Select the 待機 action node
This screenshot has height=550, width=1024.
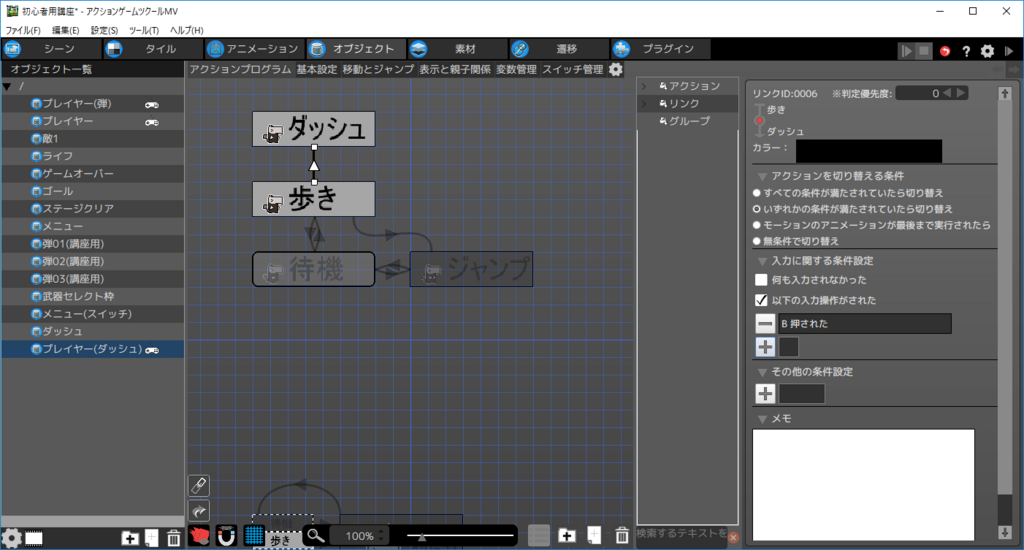coord(313,269)
